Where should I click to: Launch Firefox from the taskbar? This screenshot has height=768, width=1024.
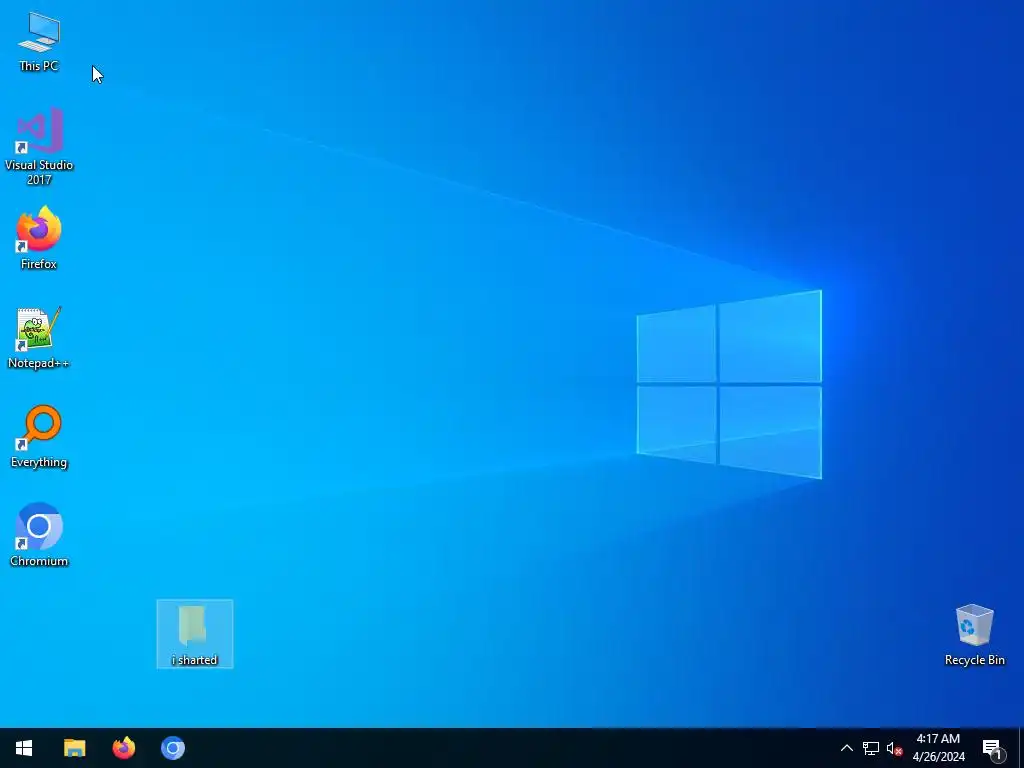(x=123, y=748)
